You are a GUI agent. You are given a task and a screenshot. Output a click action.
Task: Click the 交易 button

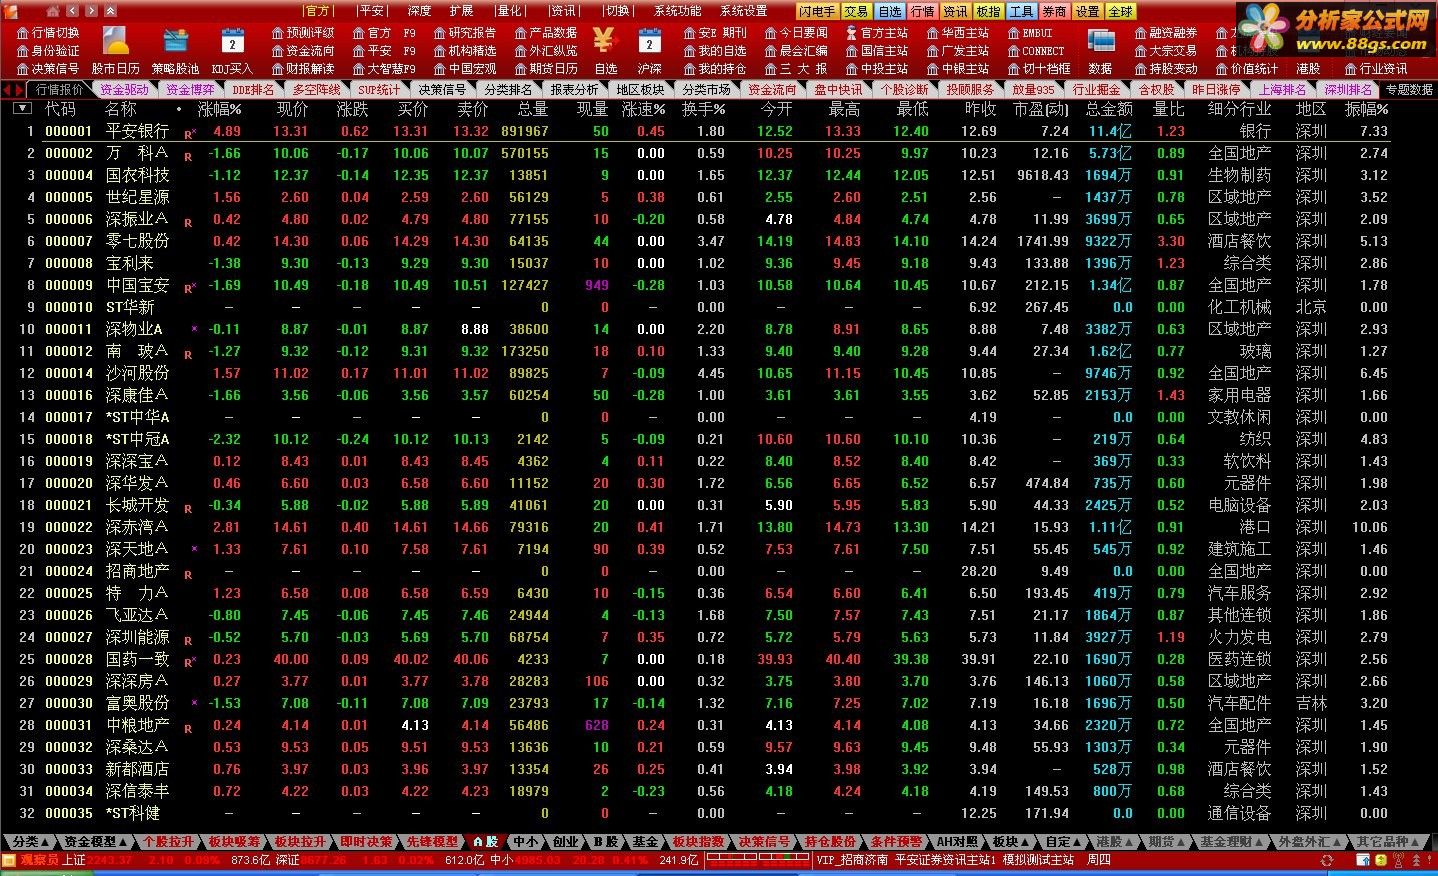(856, 12)
